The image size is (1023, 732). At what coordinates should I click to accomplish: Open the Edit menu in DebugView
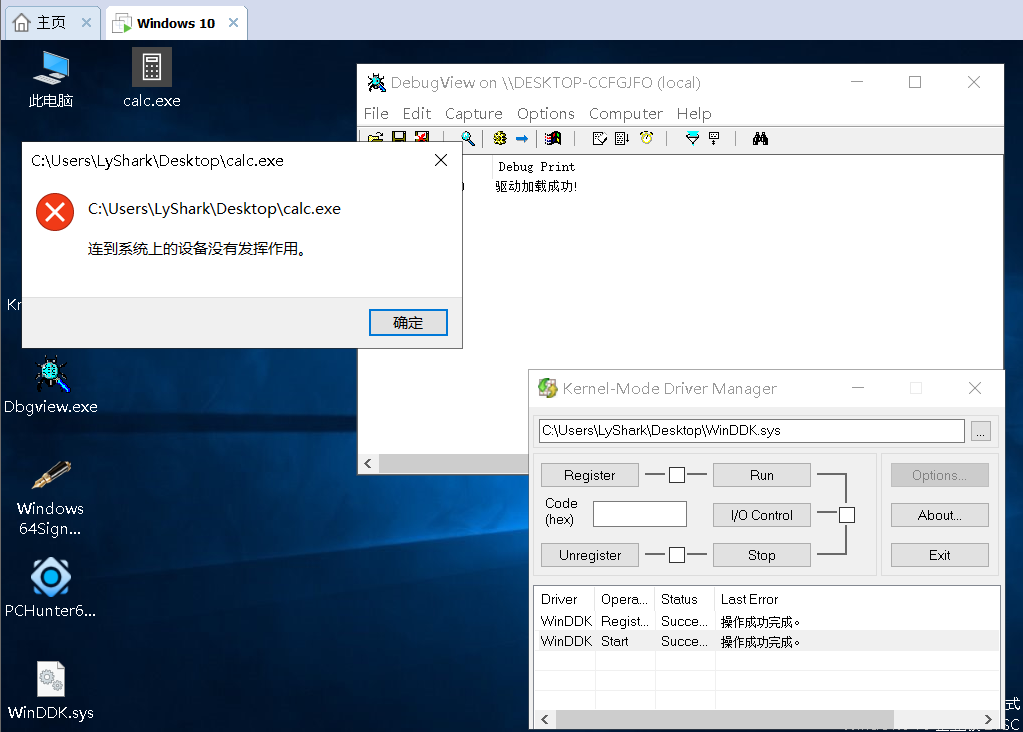[x=416, y=114]
